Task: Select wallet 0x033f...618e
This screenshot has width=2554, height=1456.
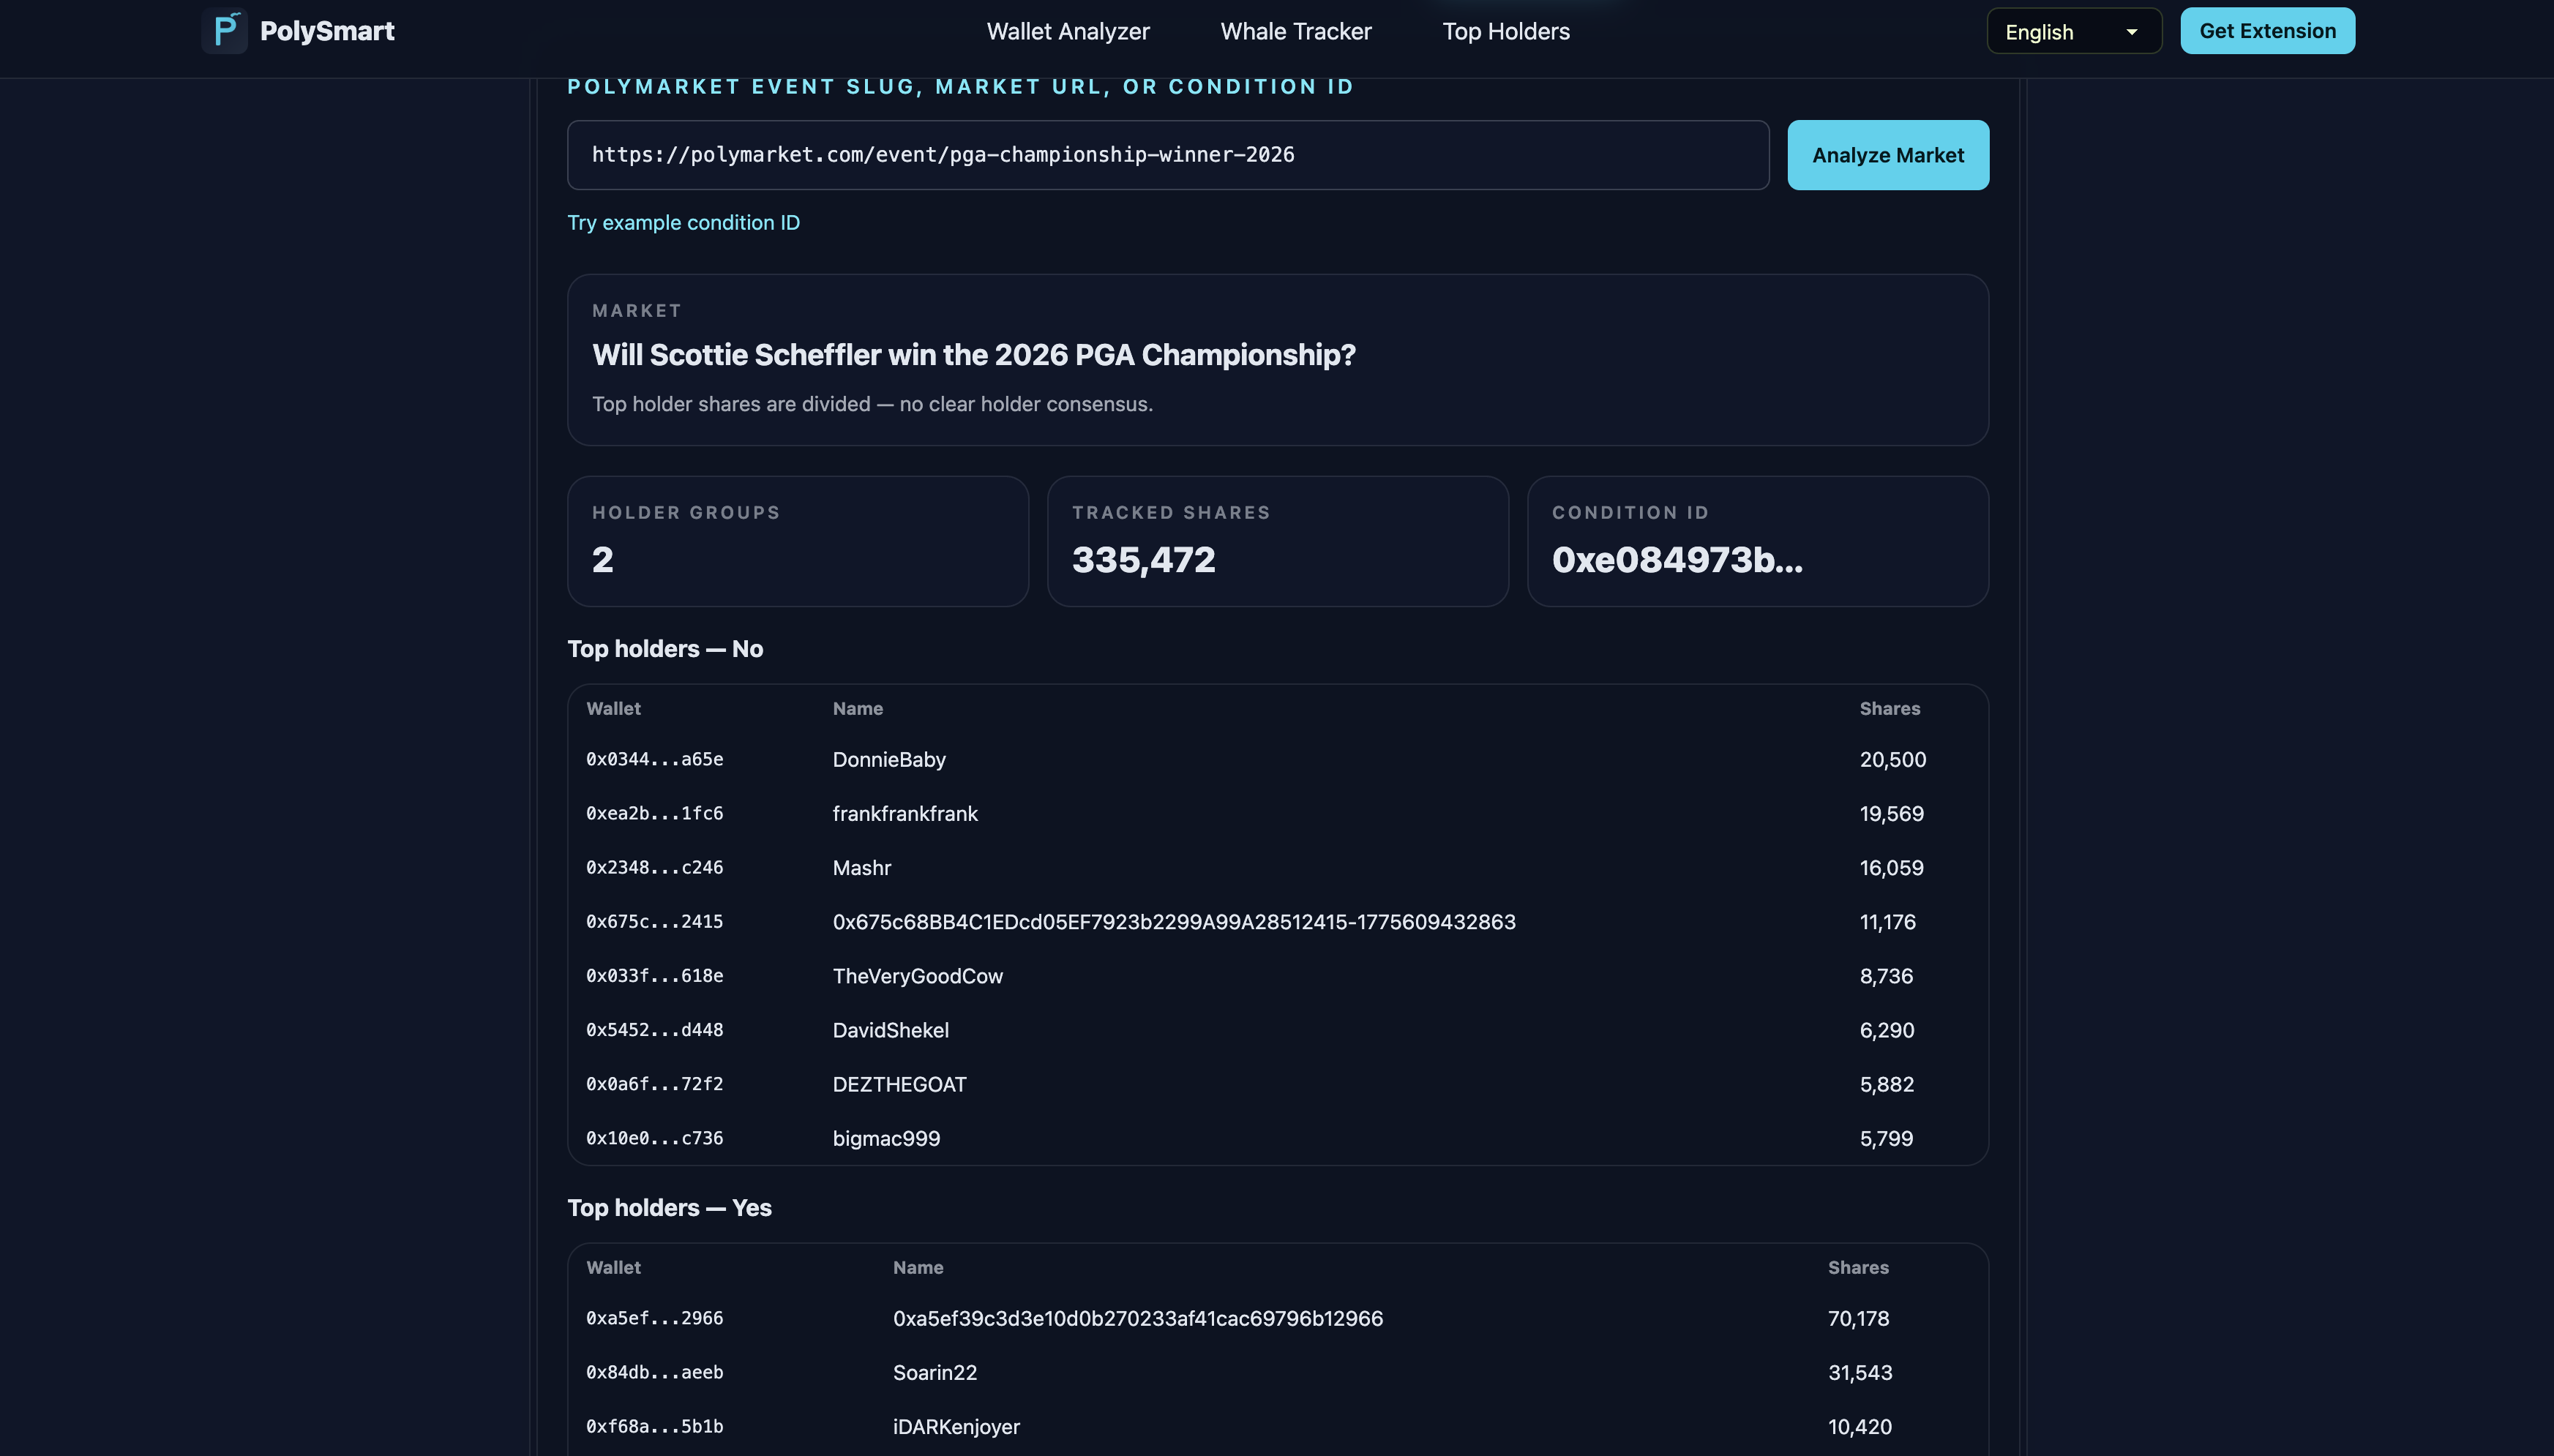Action: [654, 975]
